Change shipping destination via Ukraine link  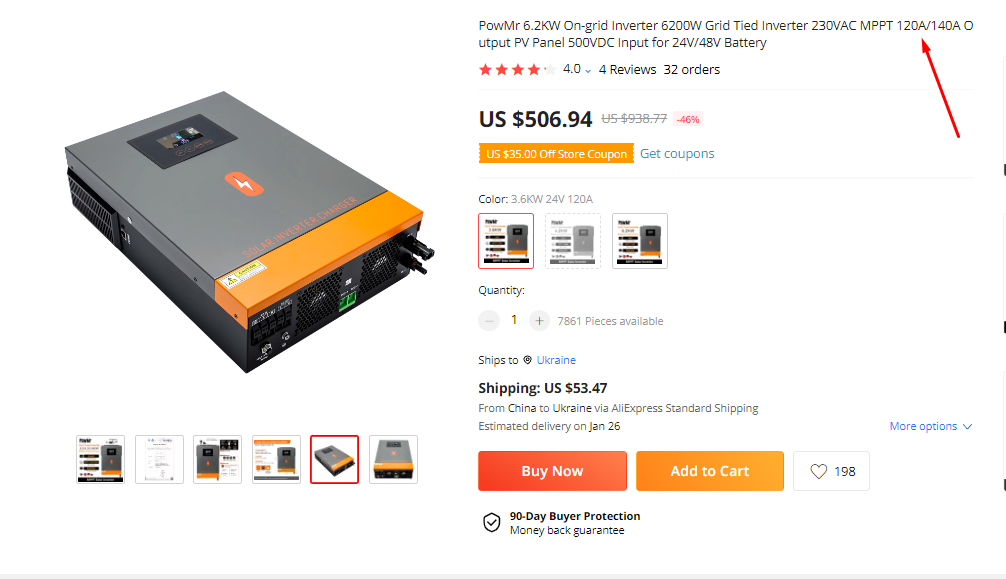coord(556,360)
